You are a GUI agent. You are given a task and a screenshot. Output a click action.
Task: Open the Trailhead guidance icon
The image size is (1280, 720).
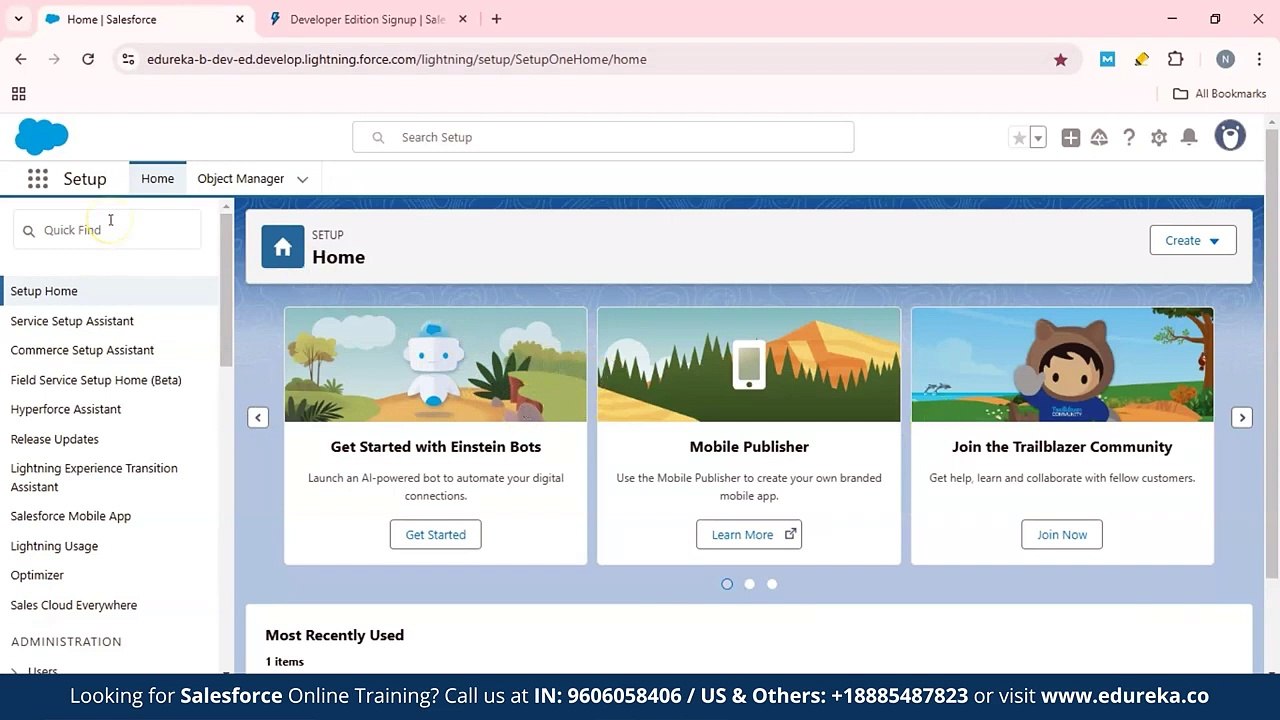[x=1099, y=138]
